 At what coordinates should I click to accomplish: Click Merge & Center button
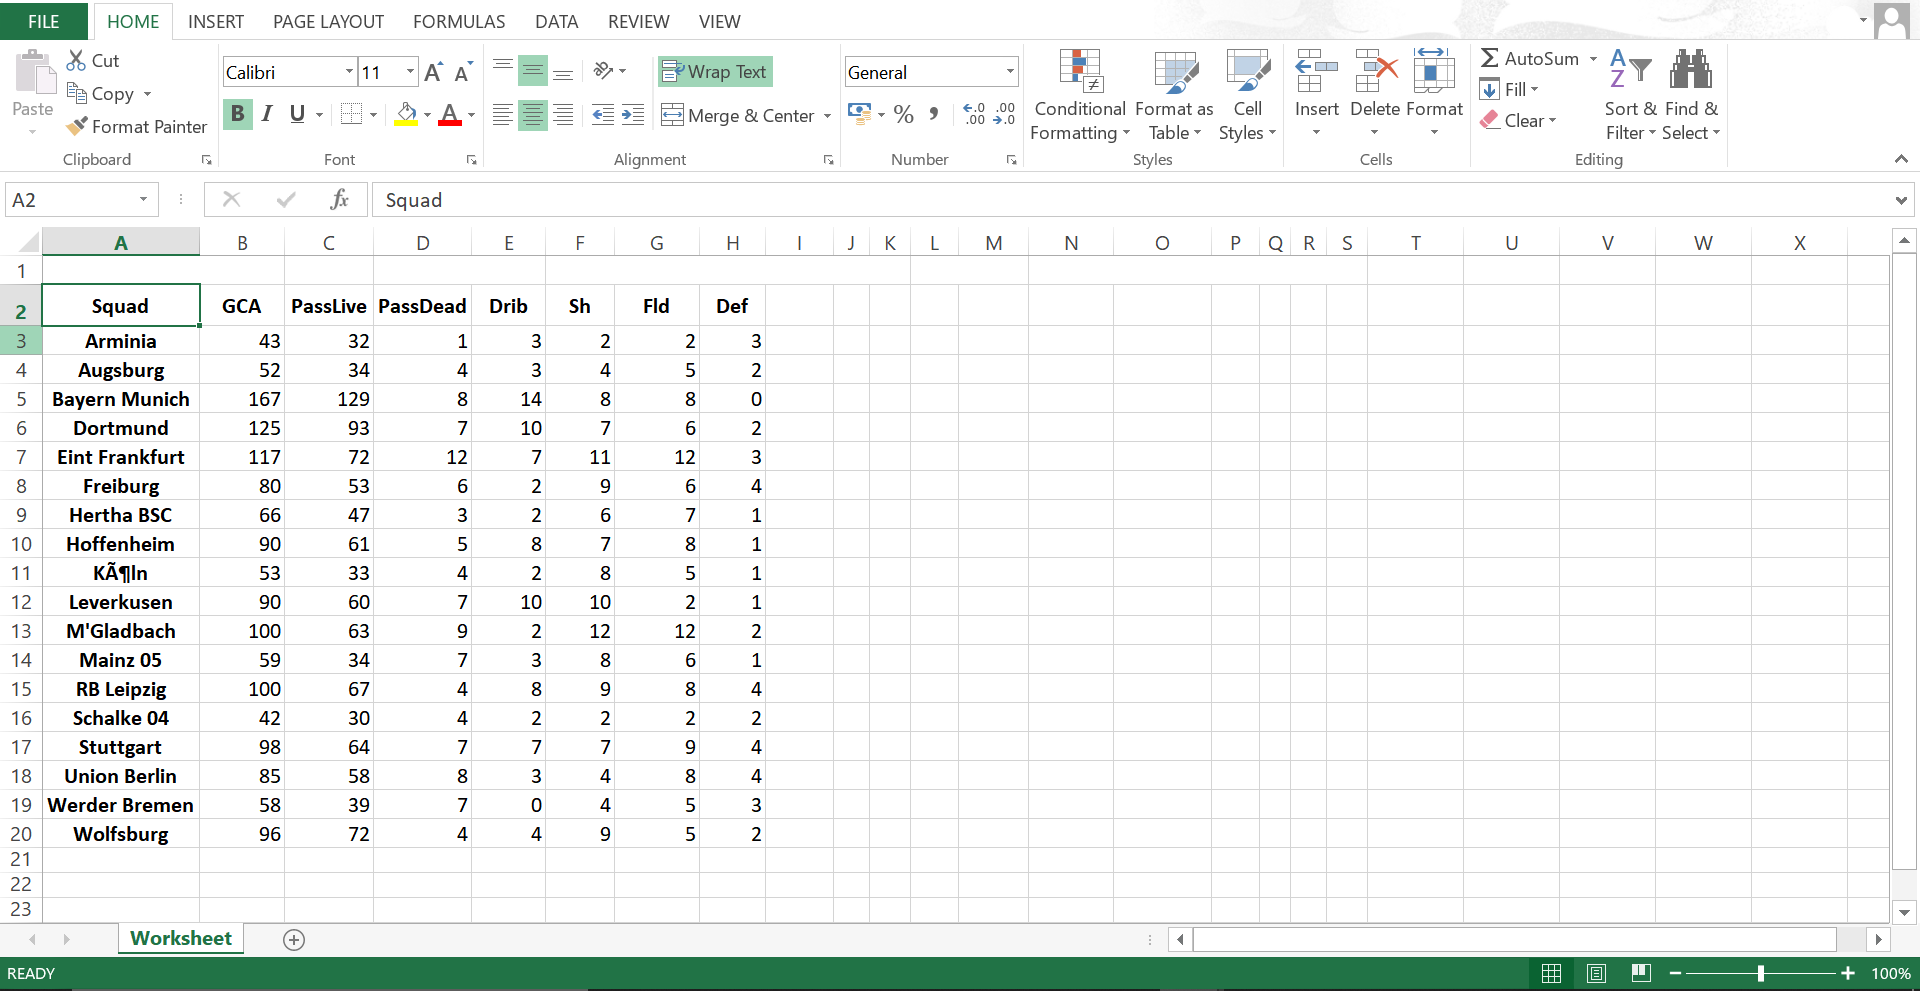[x=738, y=116]
